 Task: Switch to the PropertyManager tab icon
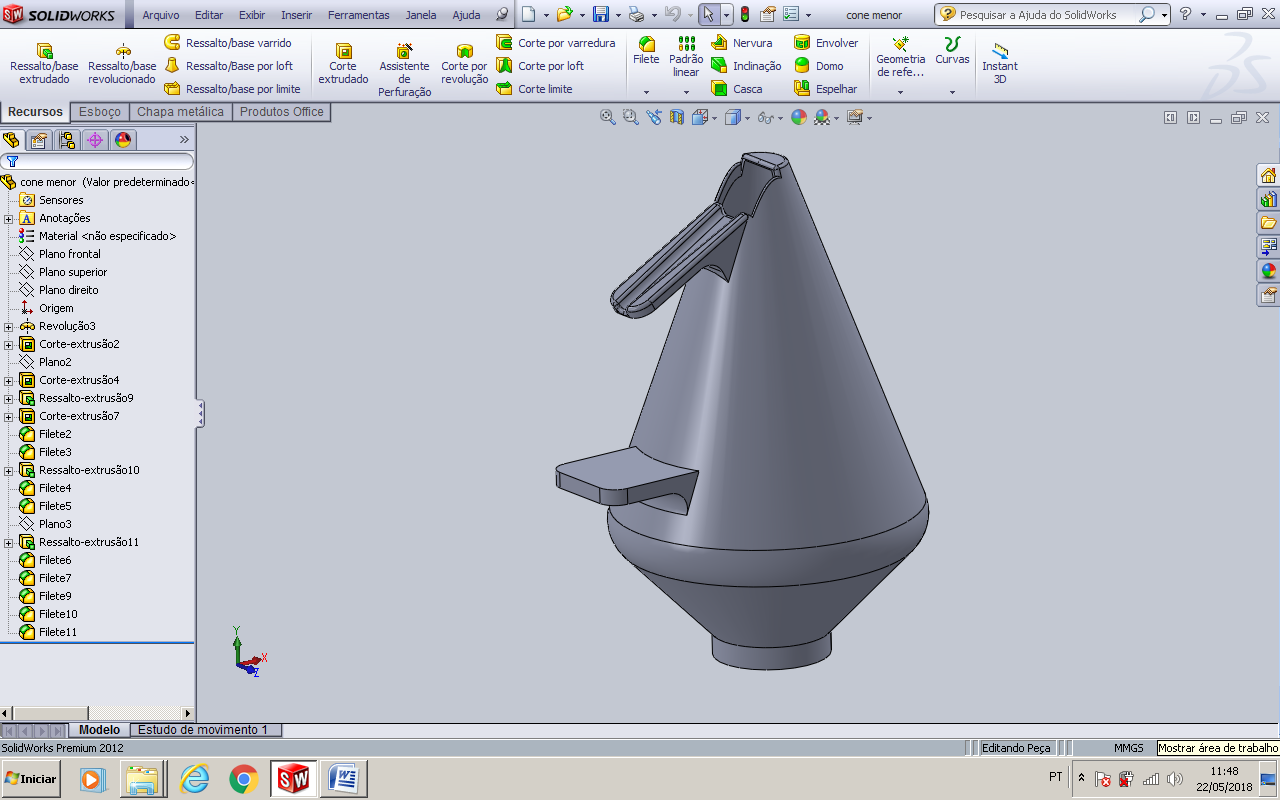(x=39, y=140)
